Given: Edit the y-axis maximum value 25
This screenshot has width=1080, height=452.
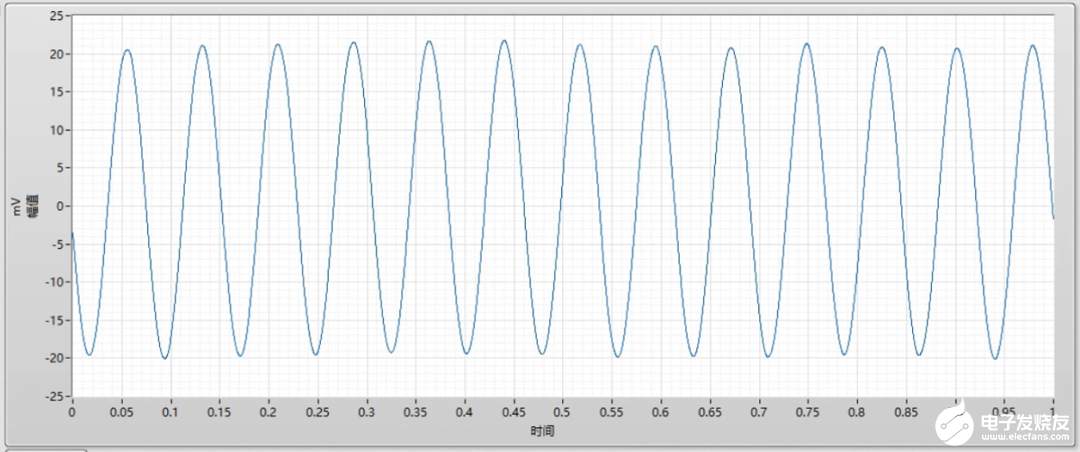Looking at the screenshot, I should [56, 16].
